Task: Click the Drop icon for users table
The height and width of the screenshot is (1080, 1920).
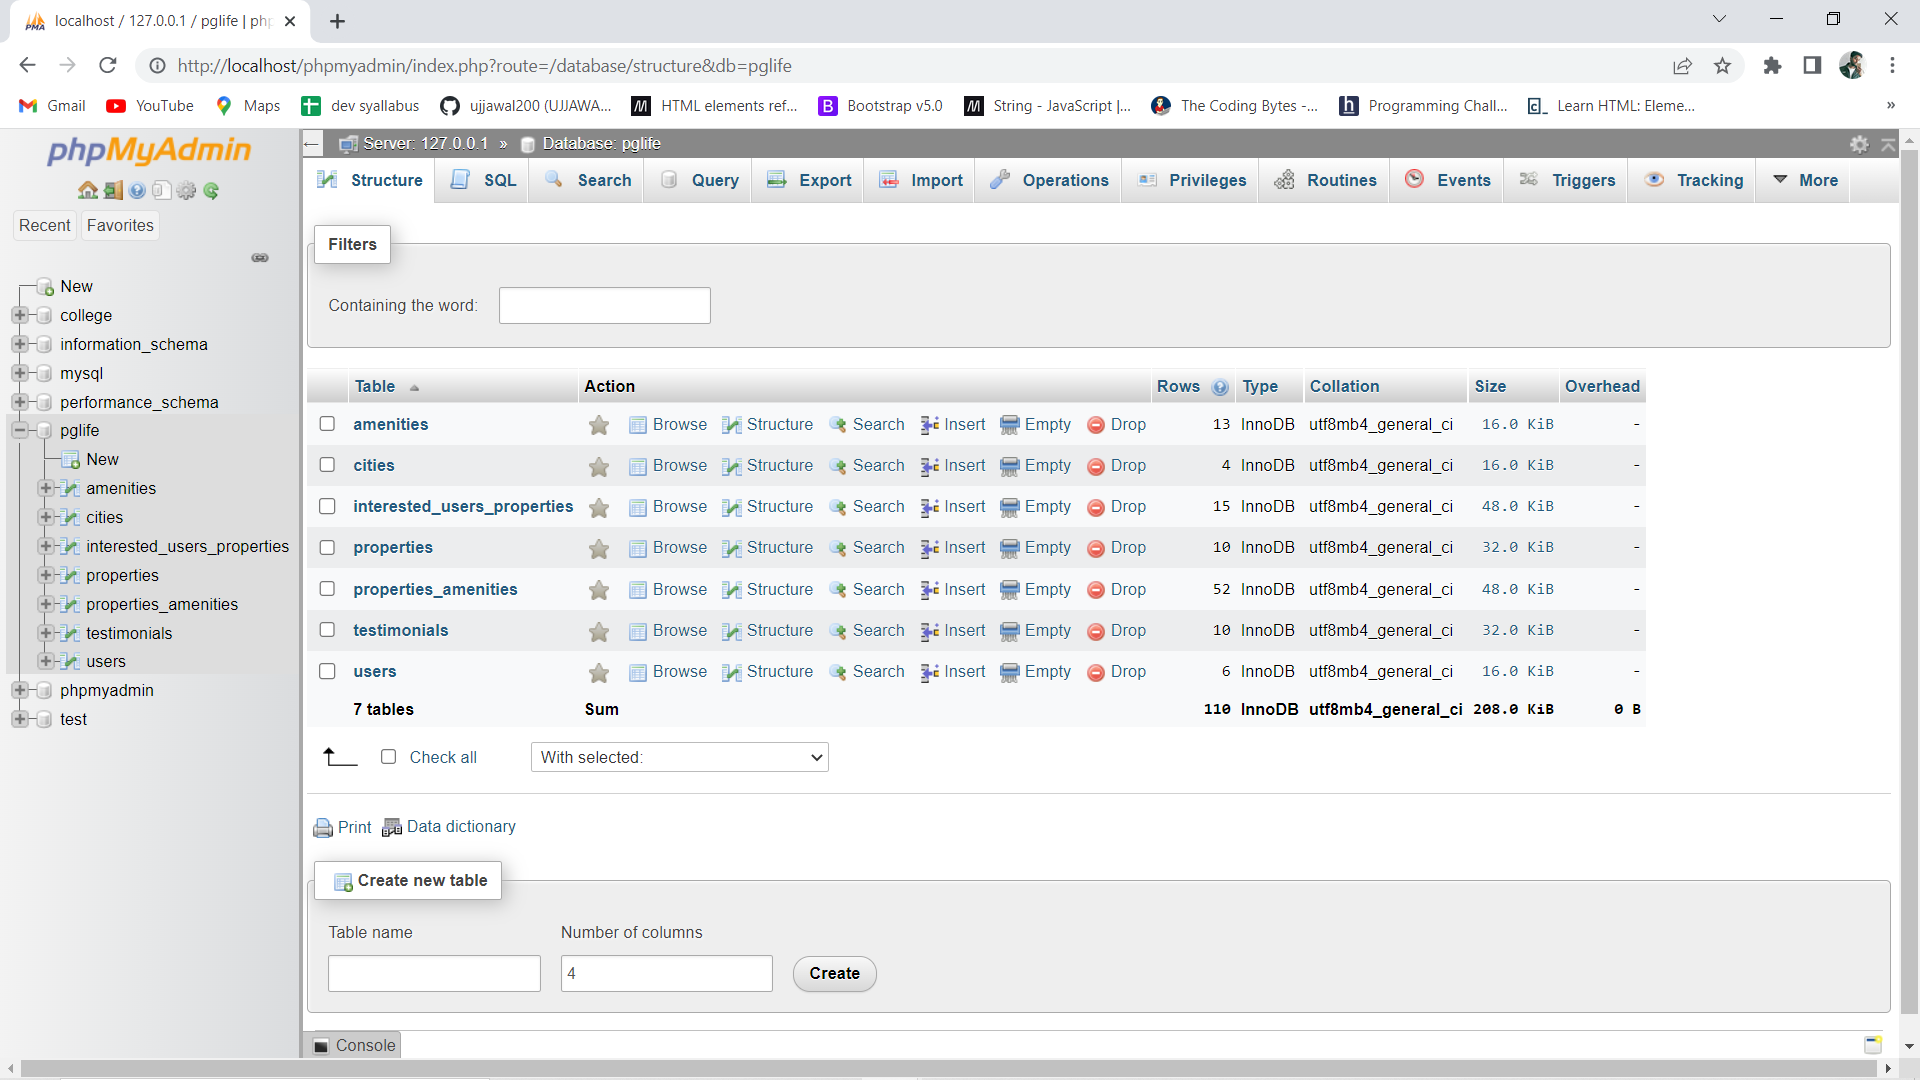Action: [x=1096, y=672]
